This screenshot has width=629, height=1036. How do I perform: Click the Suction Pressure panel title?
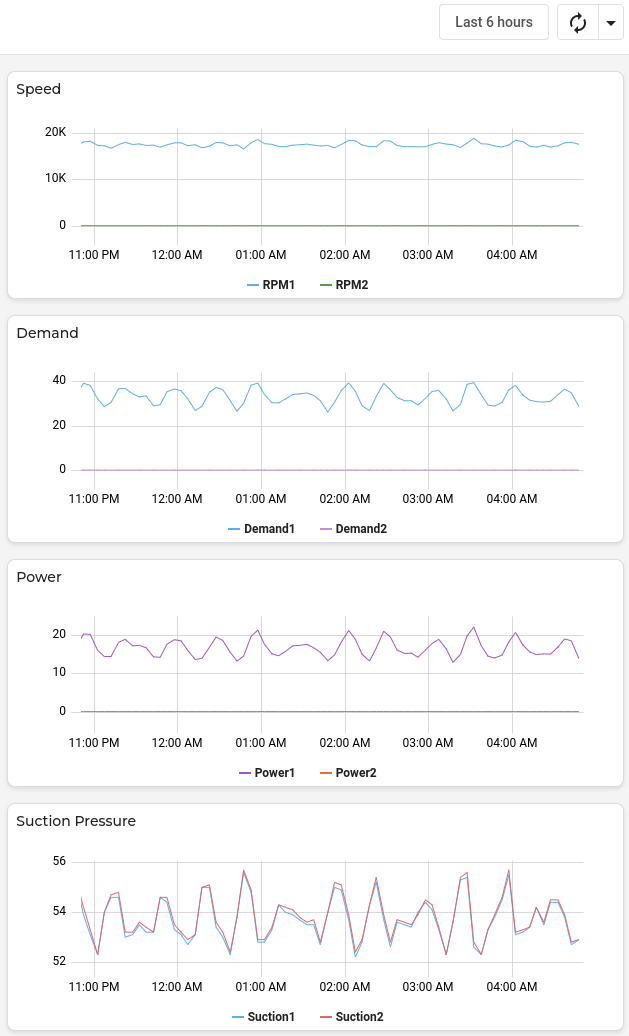click(76, 821)
